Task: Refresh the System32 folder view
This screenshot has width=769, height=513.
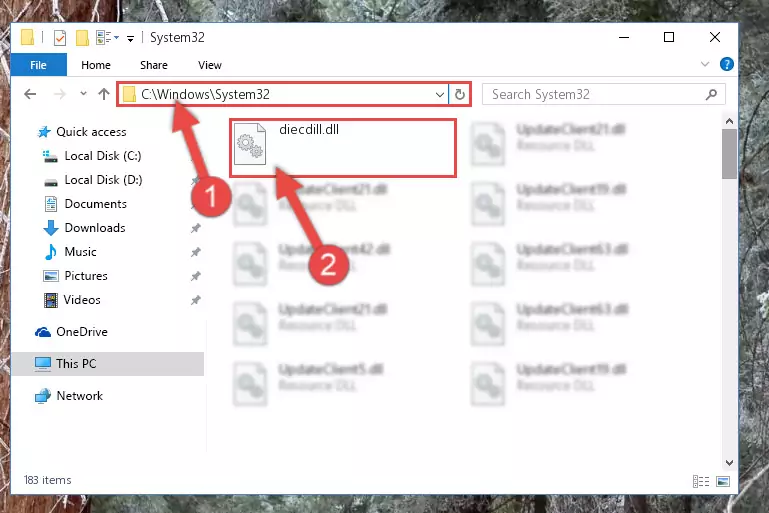Action: click(x=460, y=94)
